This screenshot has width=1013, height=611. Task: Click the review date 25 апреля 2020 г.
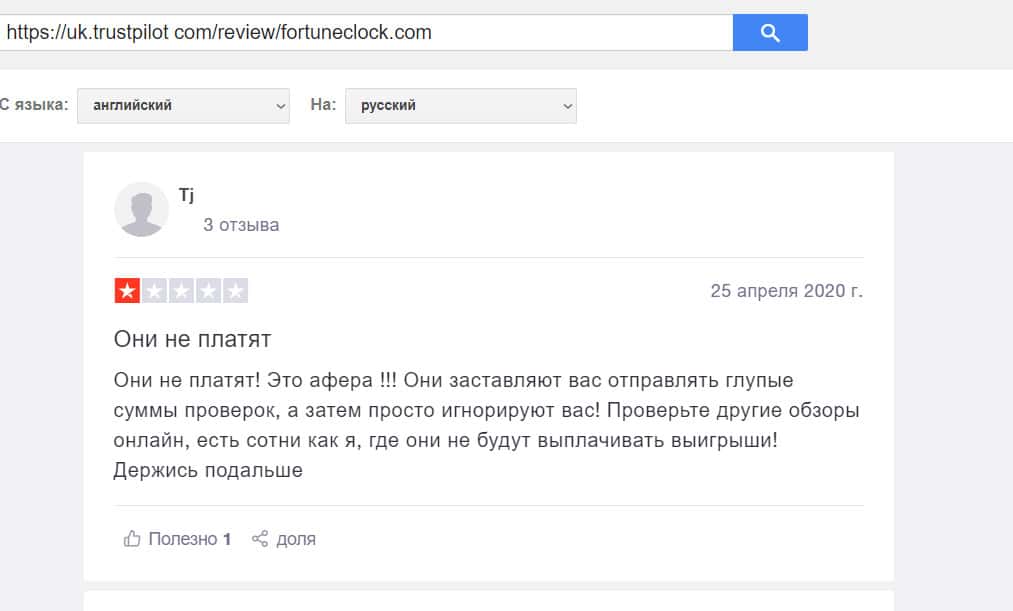point(786,291)
